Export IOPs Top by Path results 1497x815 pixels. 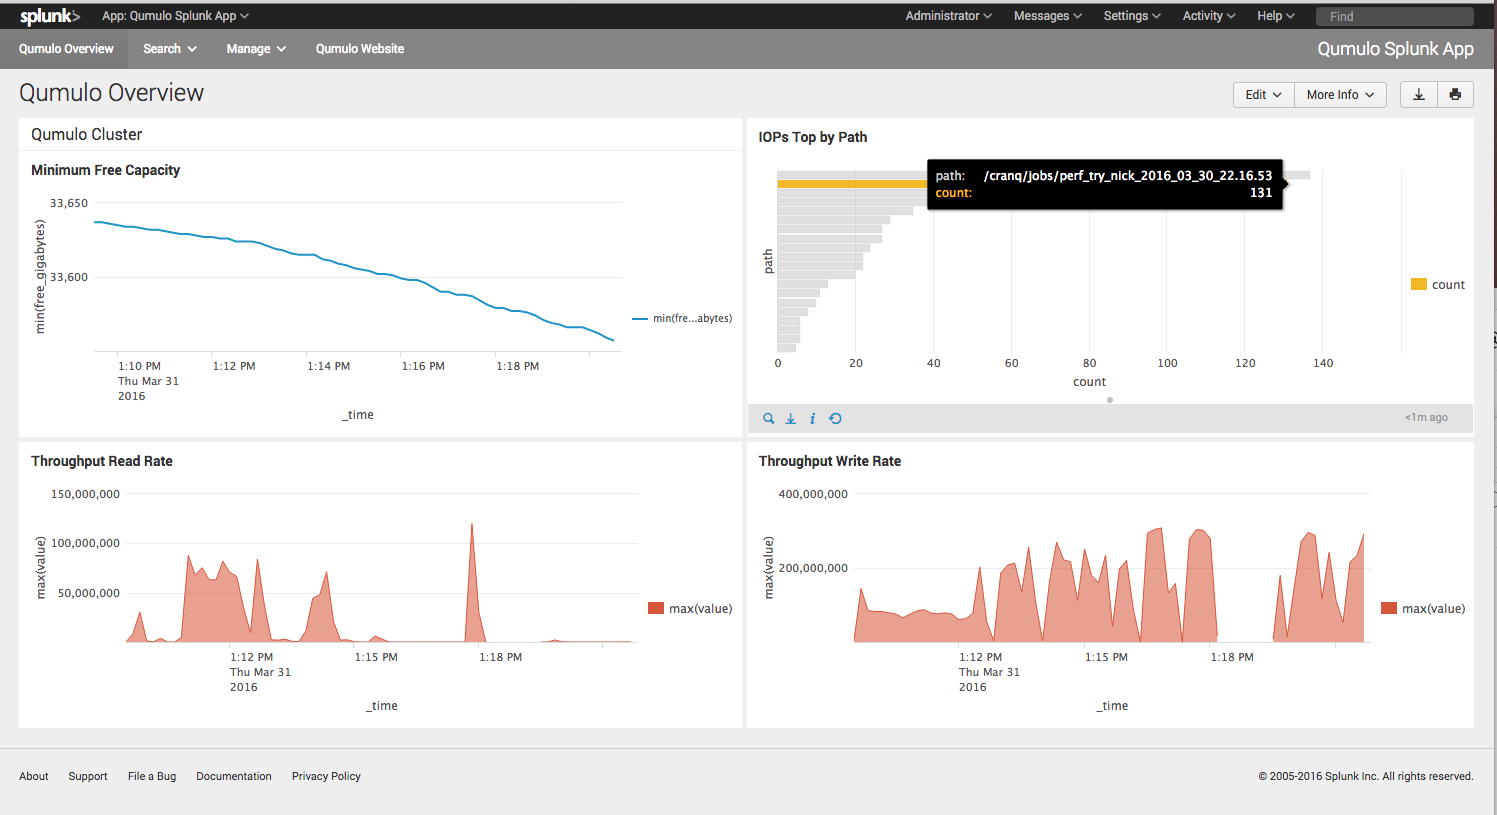point(791,418)
